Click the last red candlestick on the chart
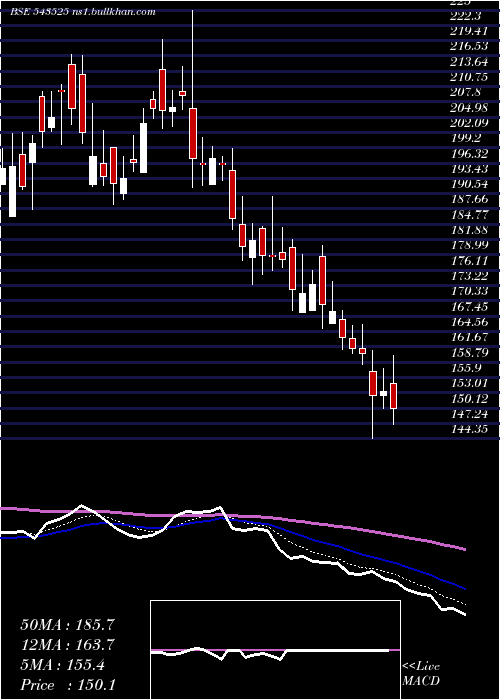The width and height of the screenshot is (500, 700). [393, 396]
